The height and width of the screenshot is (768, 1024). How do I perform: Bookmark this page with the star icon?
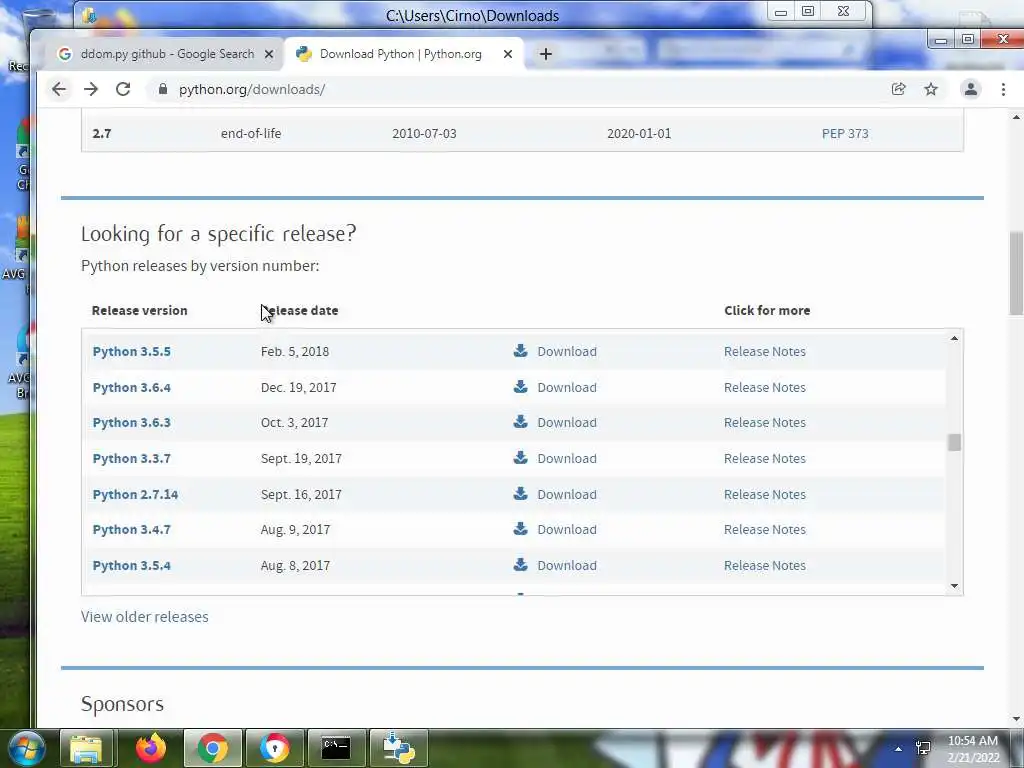(x=931, y=89)
